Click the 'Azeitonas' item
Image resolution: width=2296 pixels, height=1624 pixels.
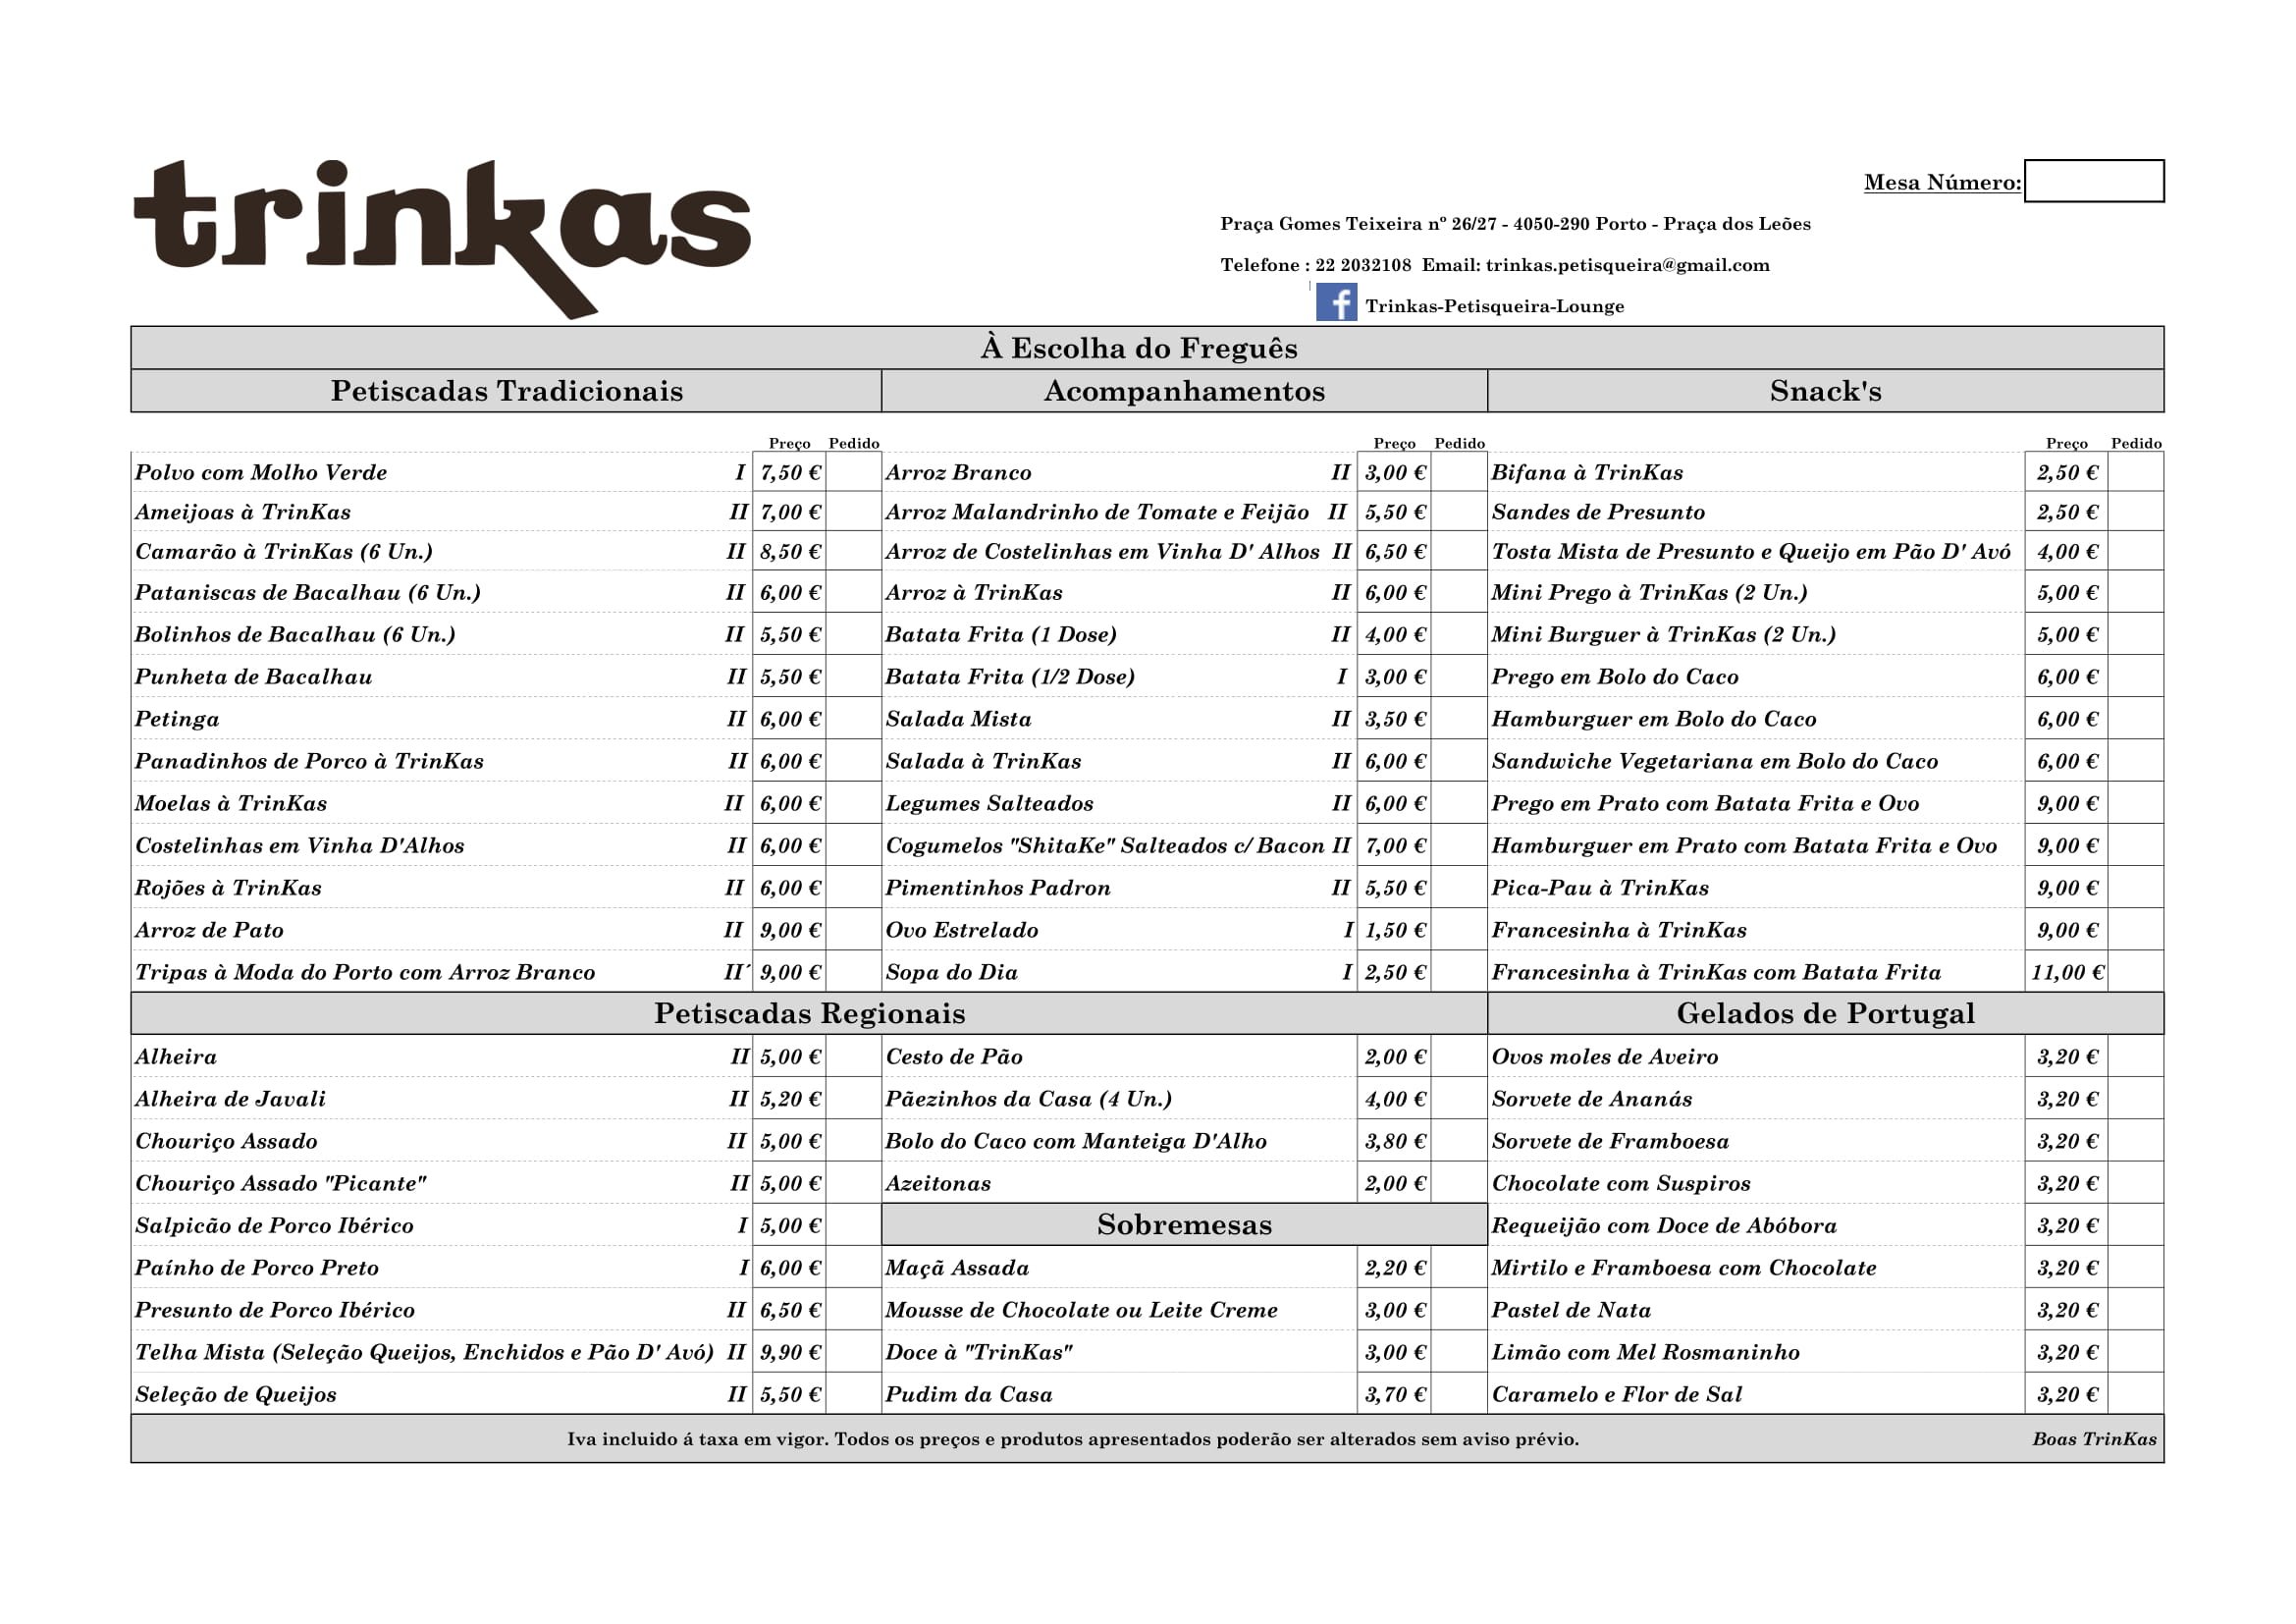click(x=938, y=1184)
